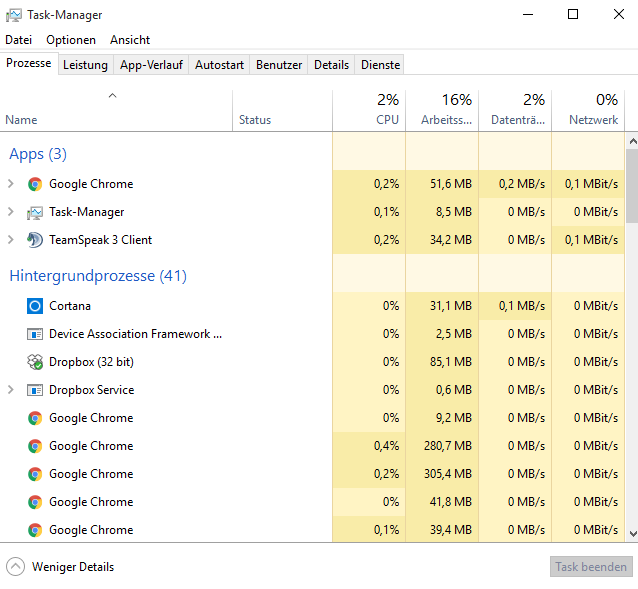Image resolution: width=638 pixels, height=589 pixels.
Task: Expand the Dropbox Service process
Action: pos(11,390)
